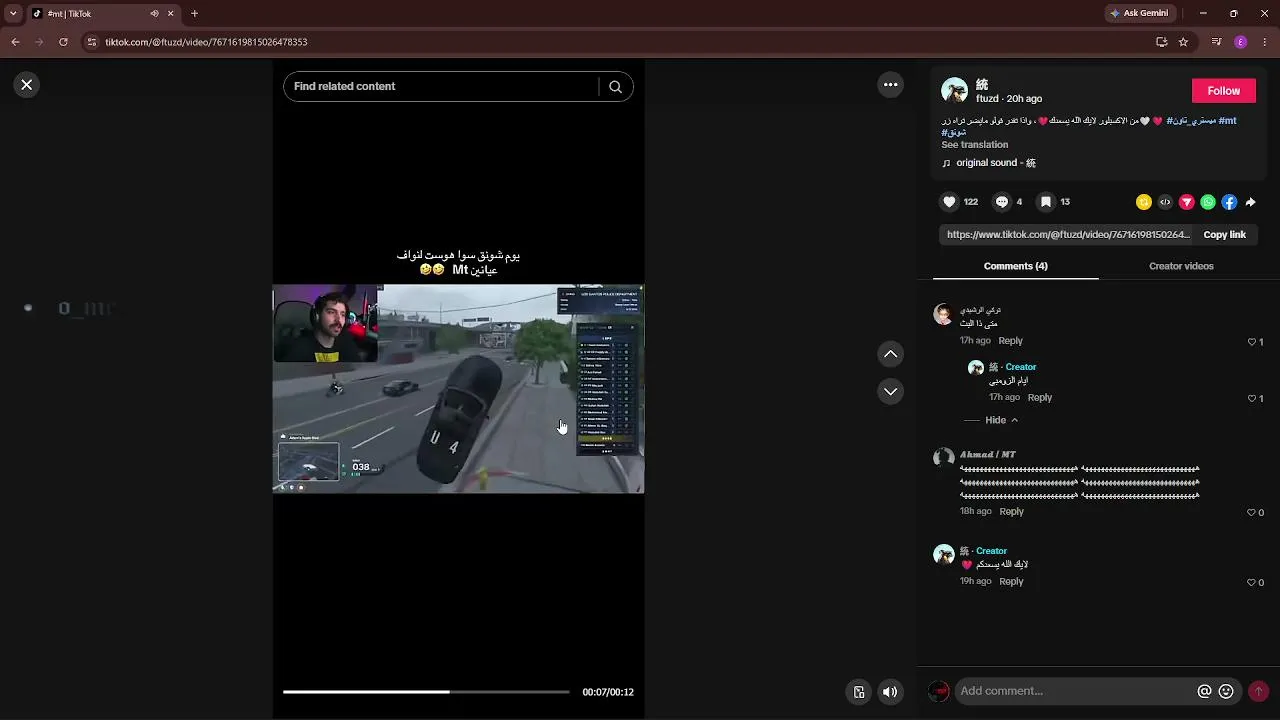Select the video URL text field
The height and width of the screenshot is (720, 1280).
click(1067, 235)
